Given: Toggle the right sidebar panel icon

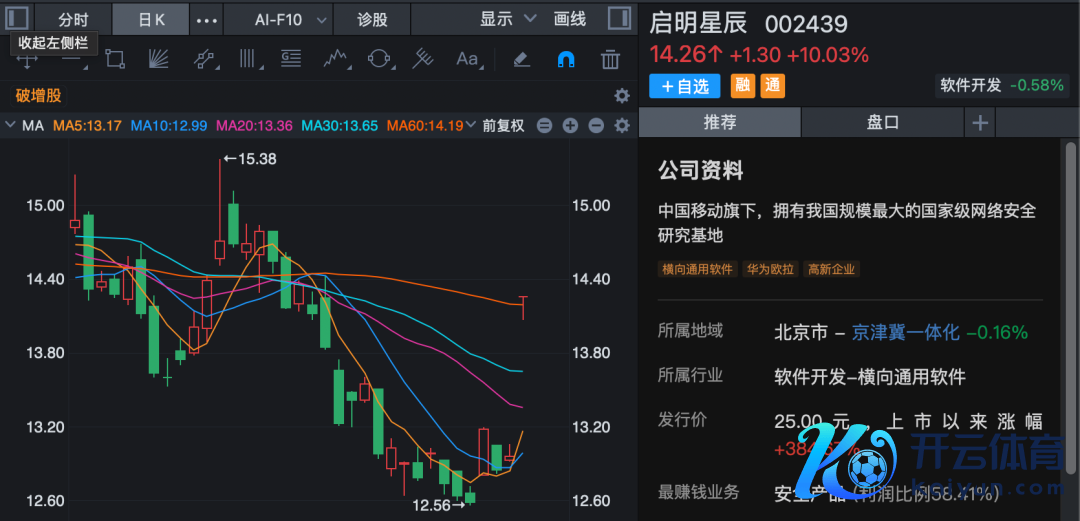Looking at the screenshot, I should [x=620, y=19].
